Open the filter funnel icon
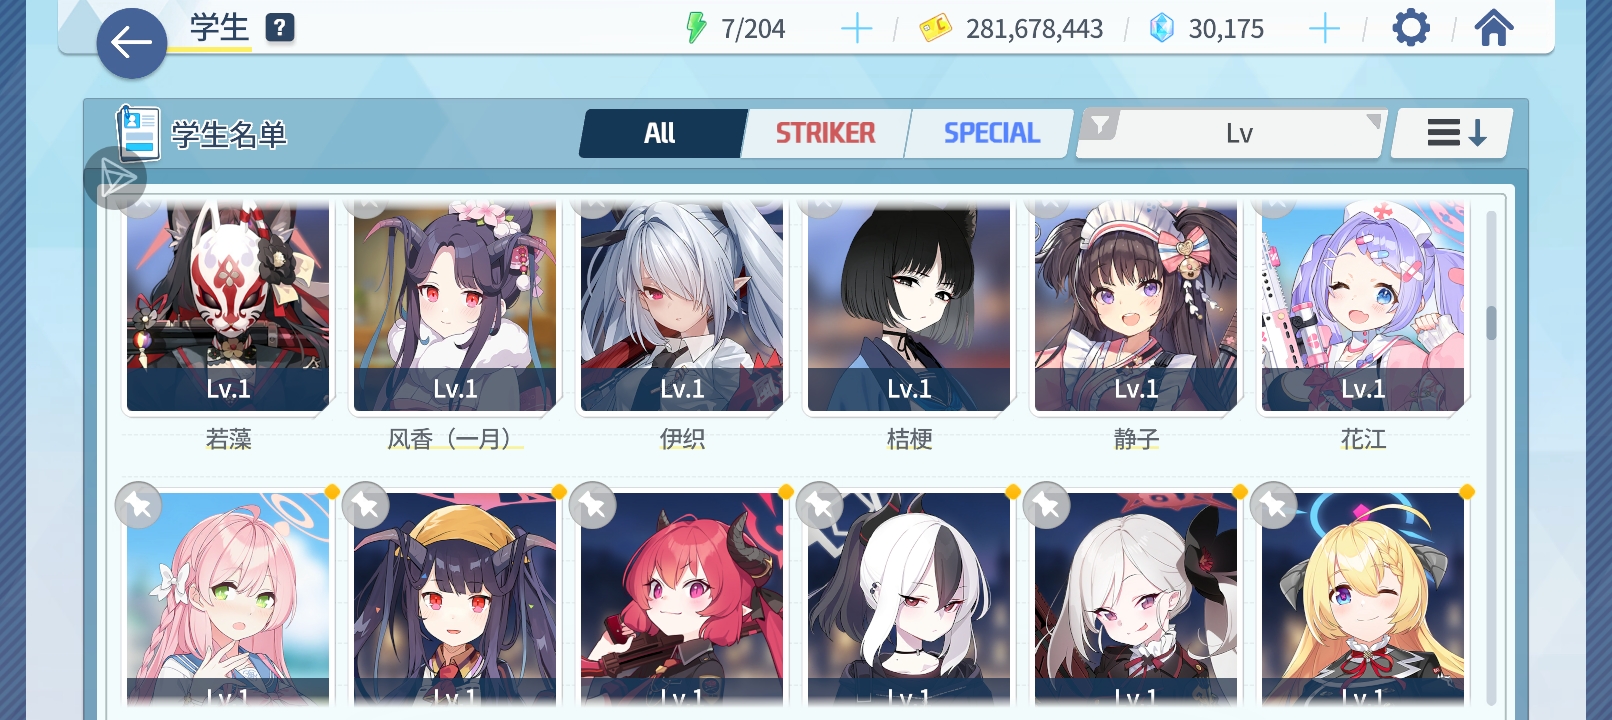This screenshot has width=1612, height=720. click(x=1100, y=125)
